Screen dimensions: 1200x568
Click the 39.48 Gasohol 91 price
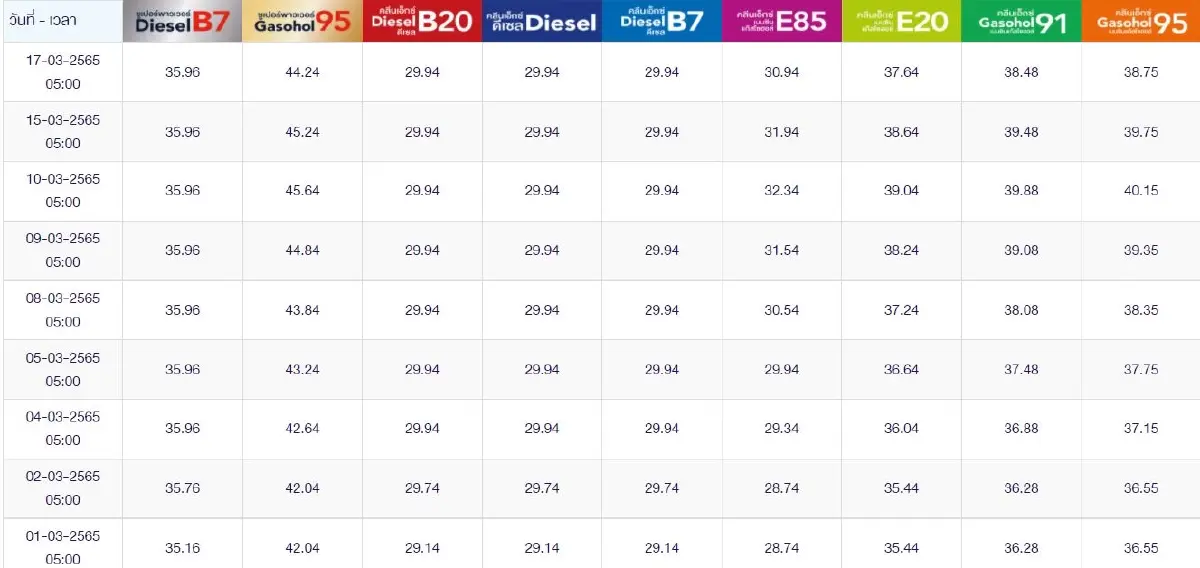click(1022, 132)
